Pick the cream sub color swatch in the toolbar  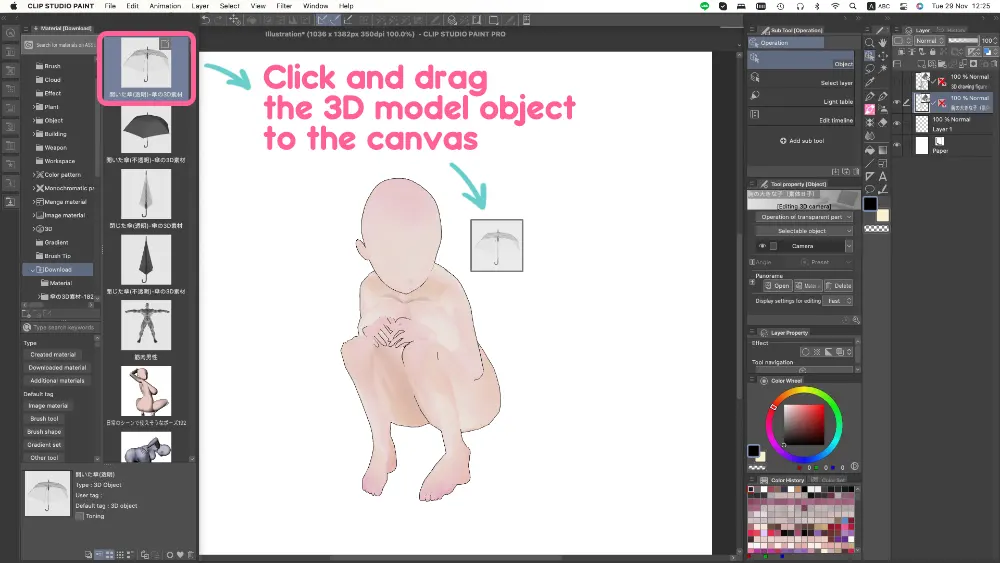click(883, 215)
